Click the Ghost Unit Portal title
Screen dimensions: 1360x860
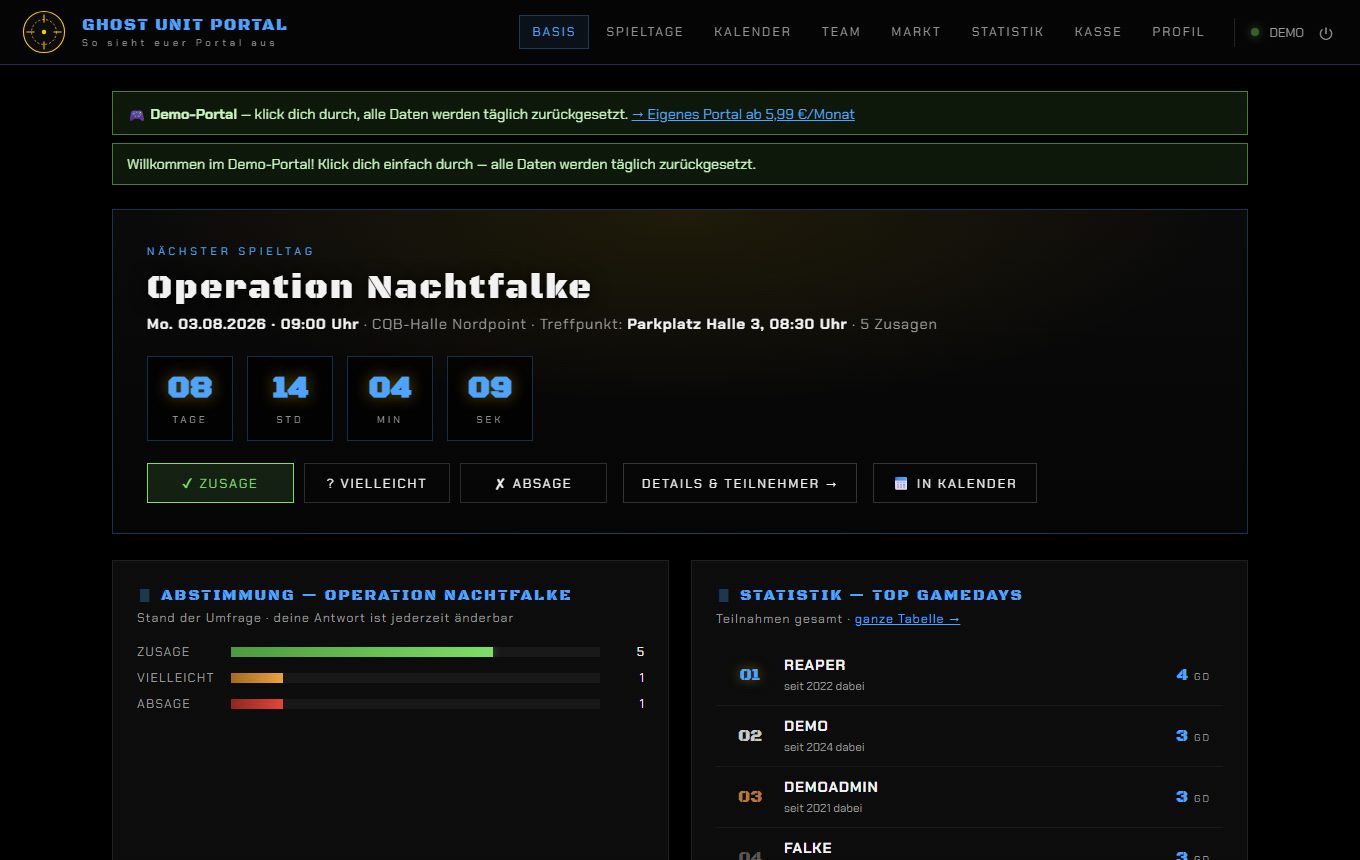click(184, 24)
